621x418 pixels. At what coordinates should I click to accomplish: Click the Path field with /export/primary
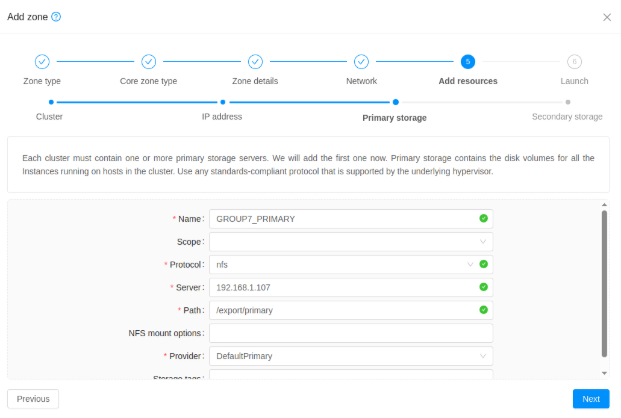351,310
